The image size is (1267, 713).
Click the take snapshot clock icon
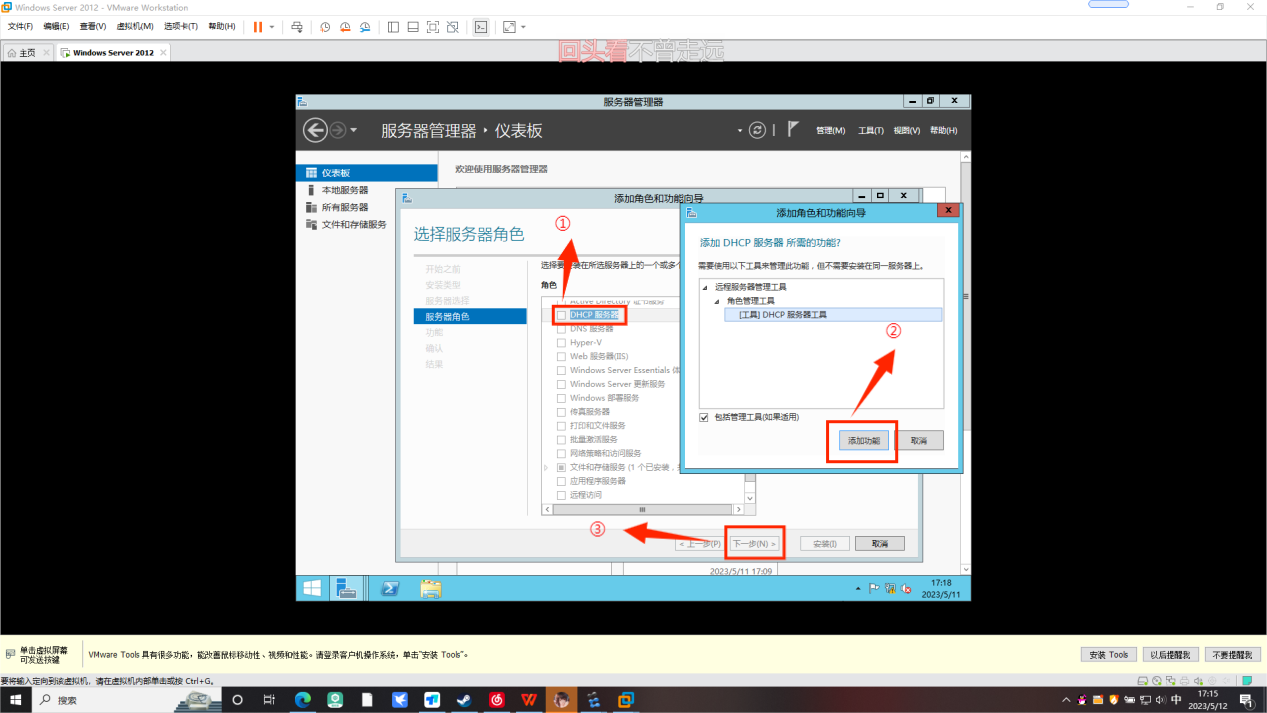click(x=325, y=27)
